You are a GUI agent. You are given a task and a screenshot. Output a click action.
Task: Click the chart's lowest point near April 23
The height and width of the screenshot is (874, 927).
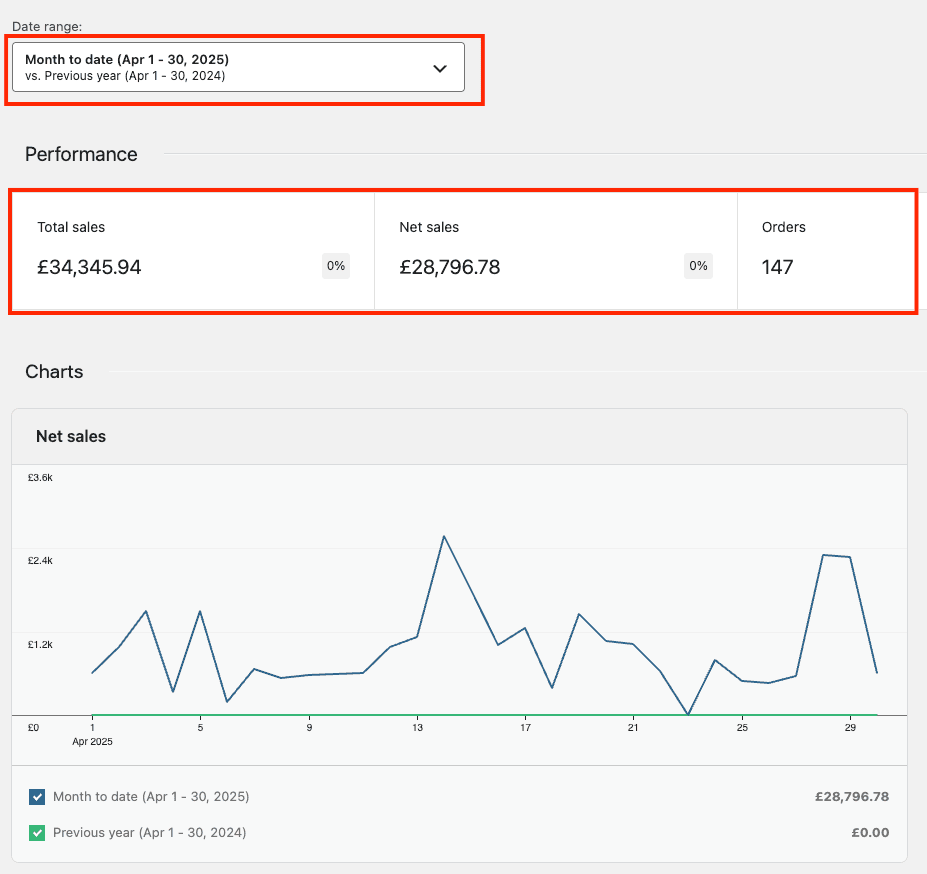[x=688, y=714]
